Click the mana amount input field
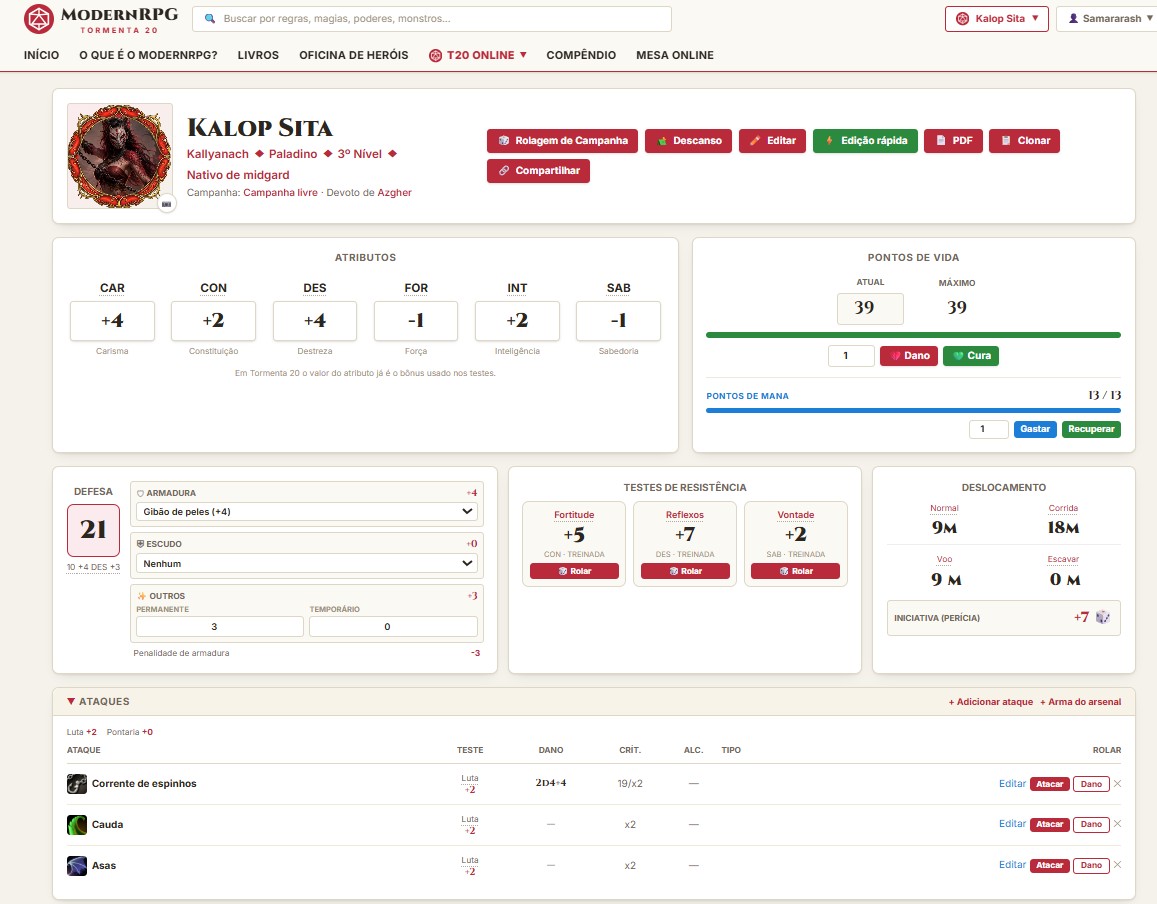The image size is (1157, 904). (x=988, y=429)
